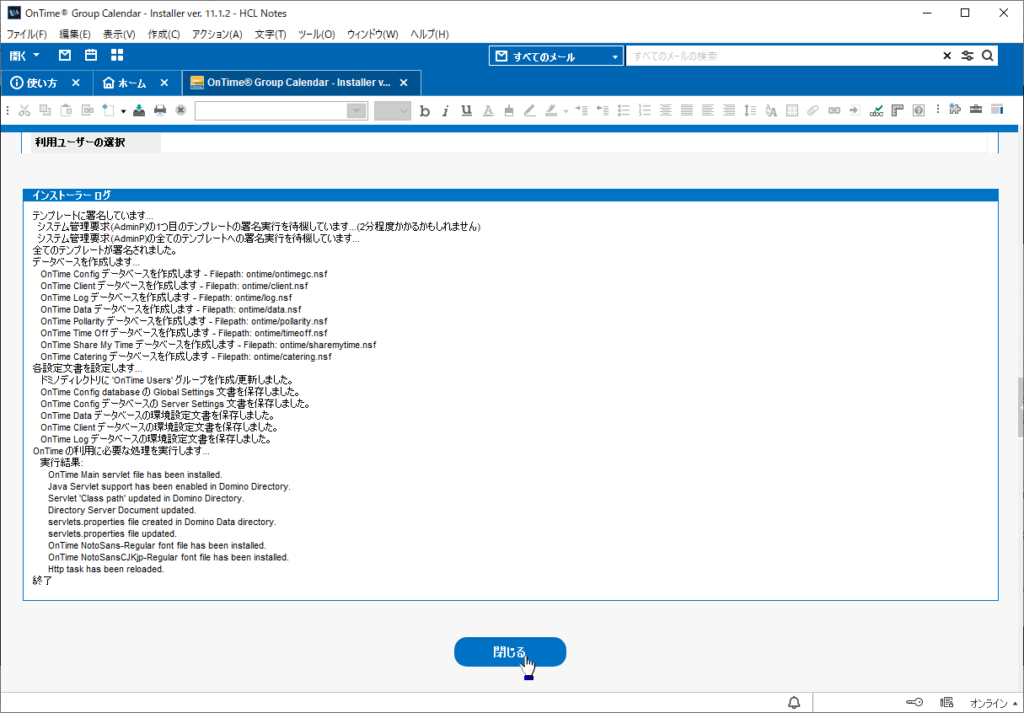Close the ホーム tab
1024x713 pixels.
[x=165, y=83]
